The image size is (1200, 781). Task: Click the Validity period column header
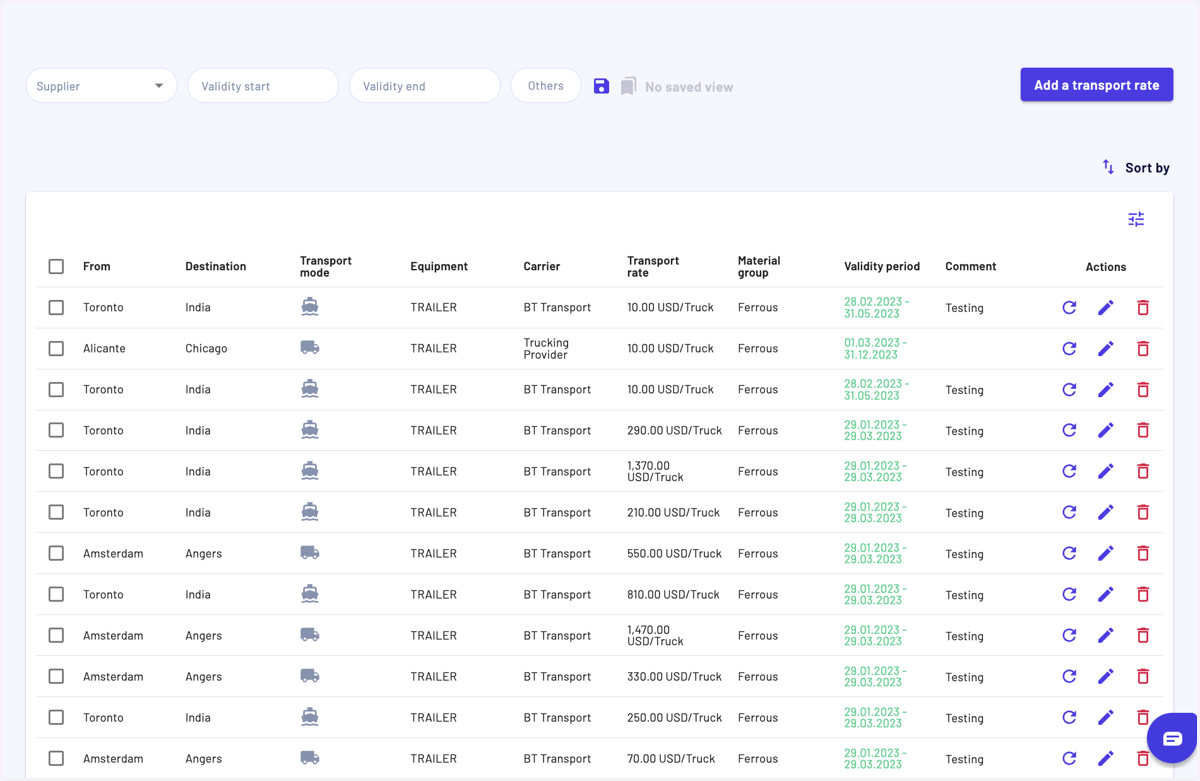coord(882,266)
